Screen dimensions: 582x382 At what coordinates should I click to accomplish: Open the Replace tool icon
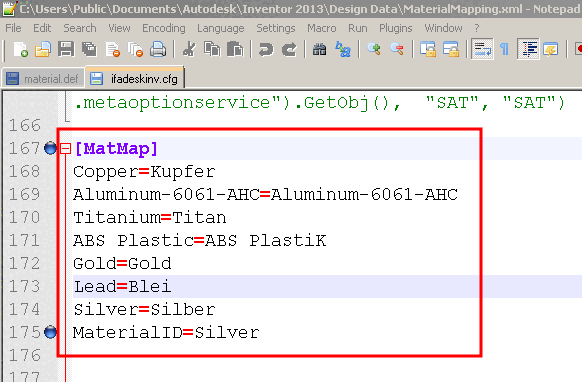[x=343, y=49]
